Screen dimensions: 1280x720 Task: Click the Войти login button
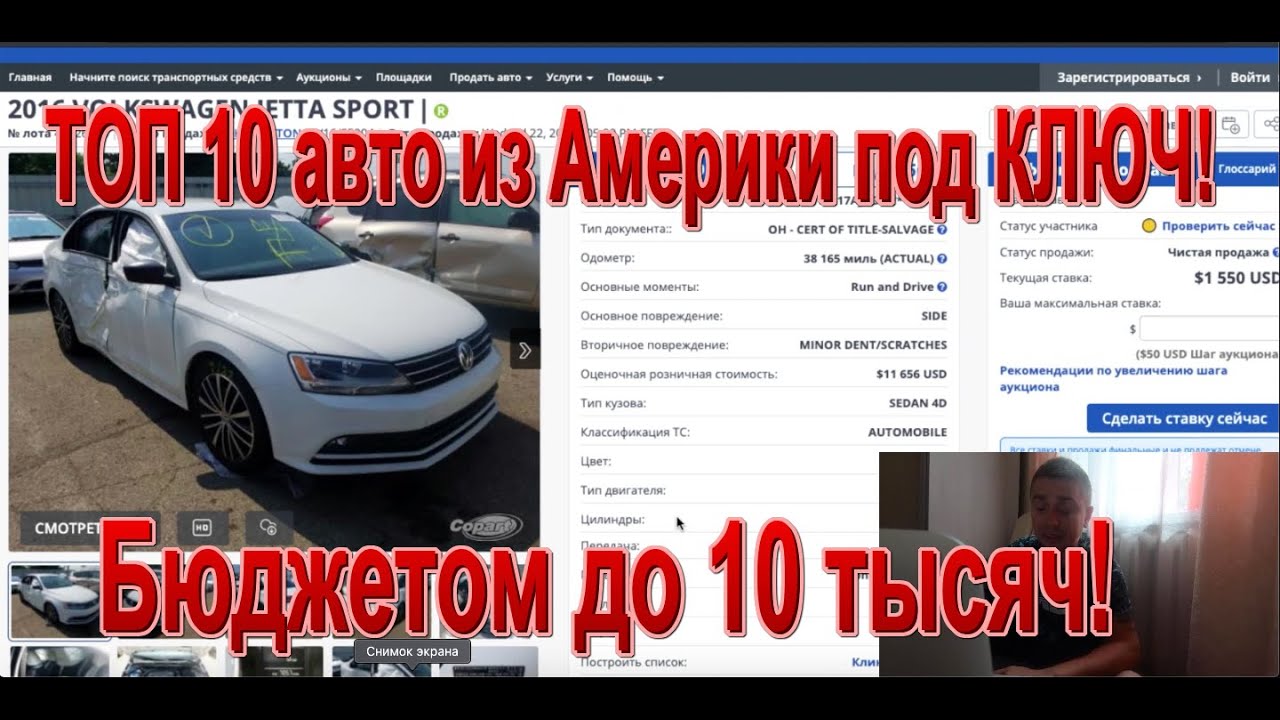click(1250, 77)
